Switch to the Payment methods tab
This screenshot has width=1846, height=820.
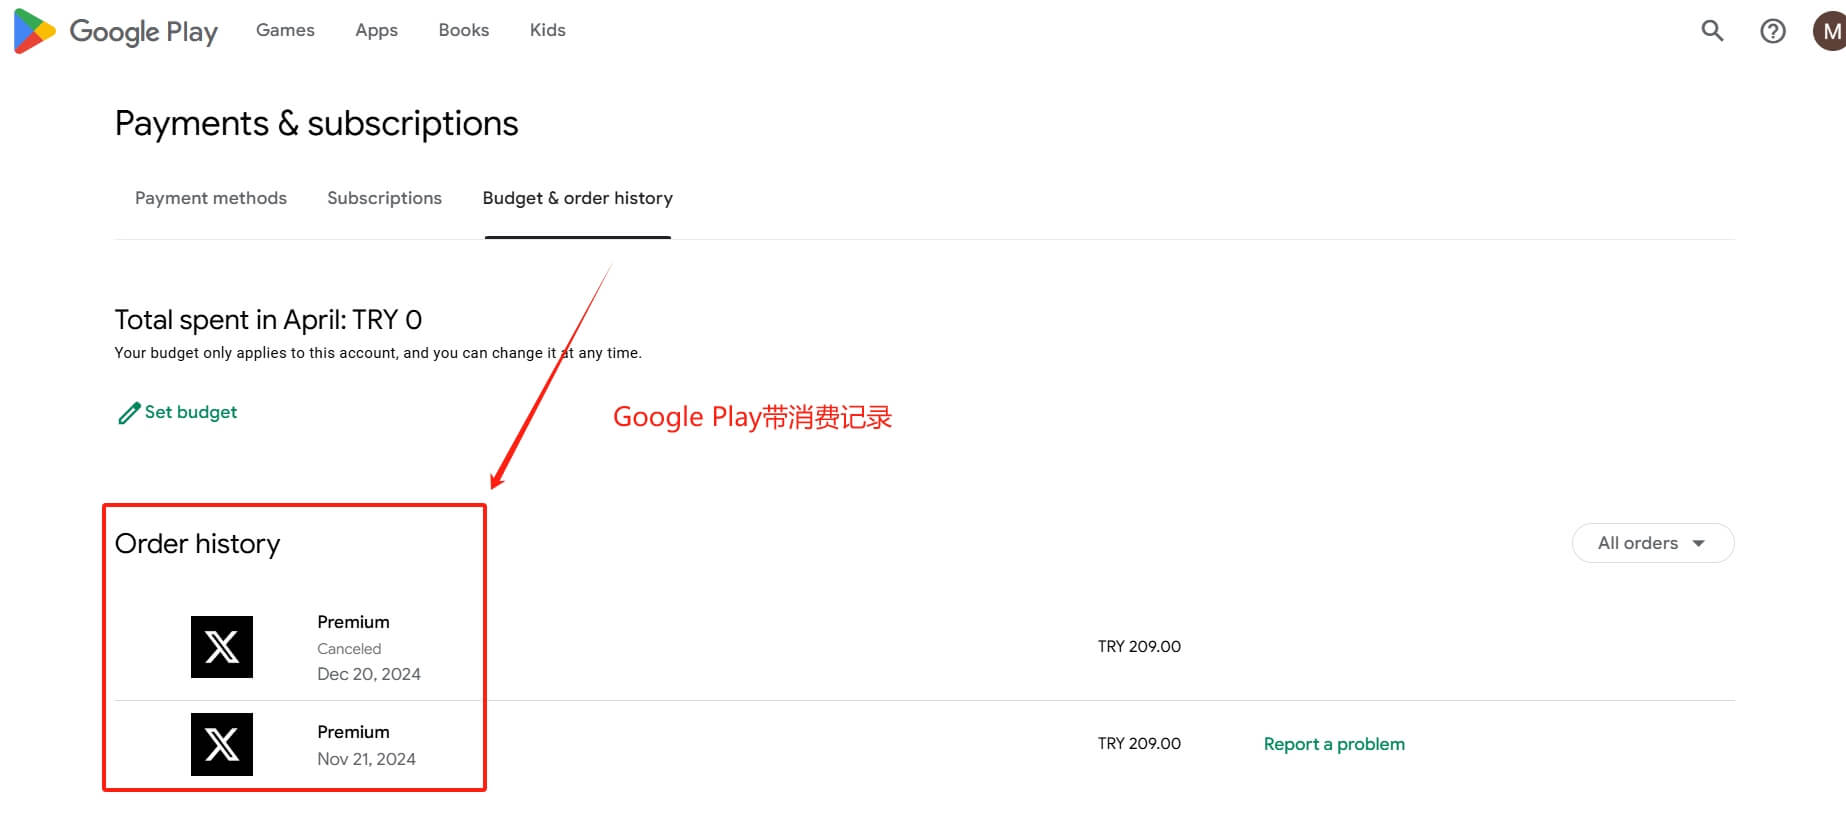click(x=211, y=198)
